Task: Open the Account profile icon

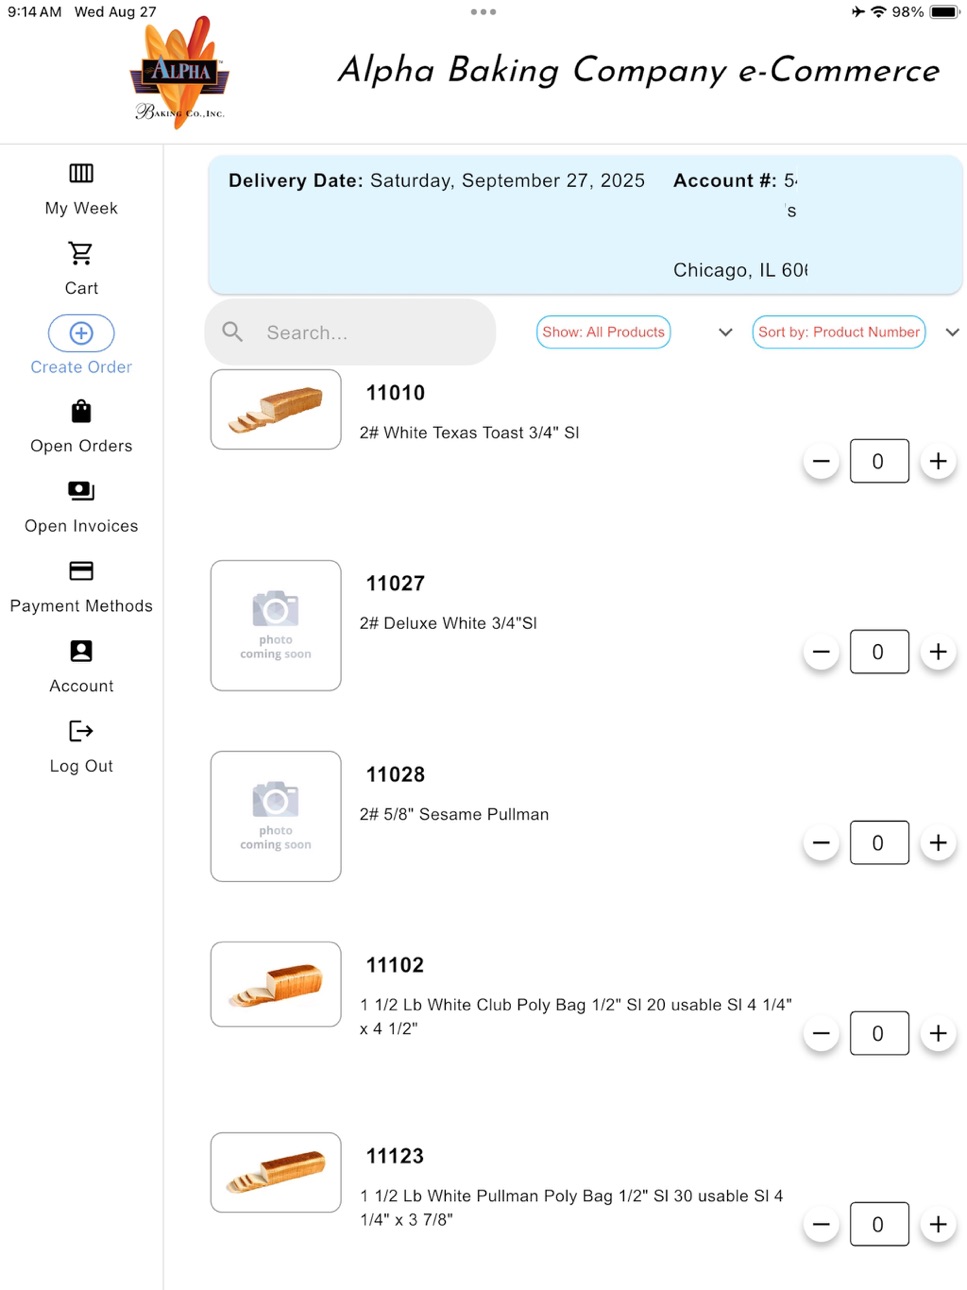Action: point(81,651)
